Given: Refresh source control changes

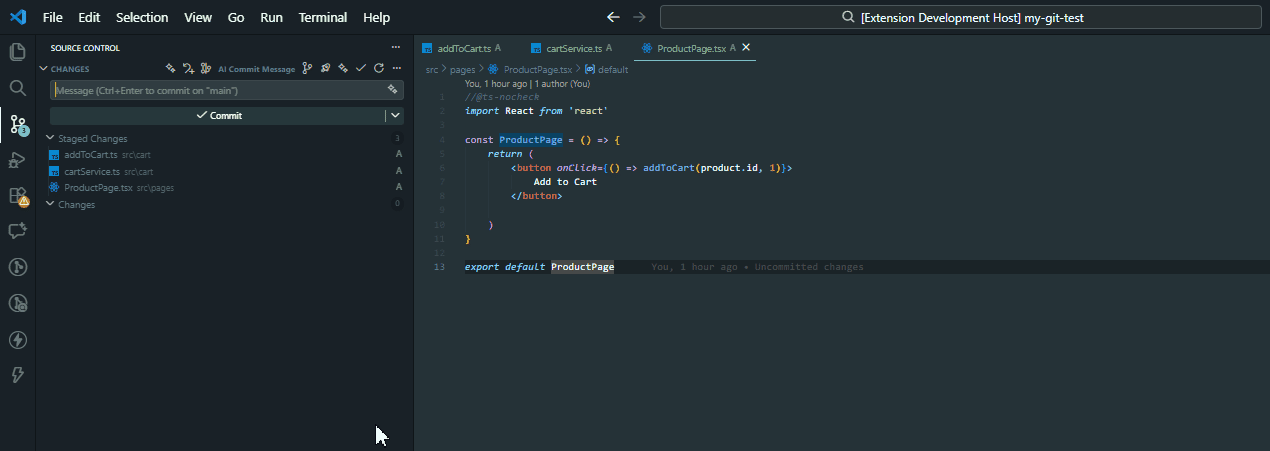Looking at the screenshot, I should point(378,69).
